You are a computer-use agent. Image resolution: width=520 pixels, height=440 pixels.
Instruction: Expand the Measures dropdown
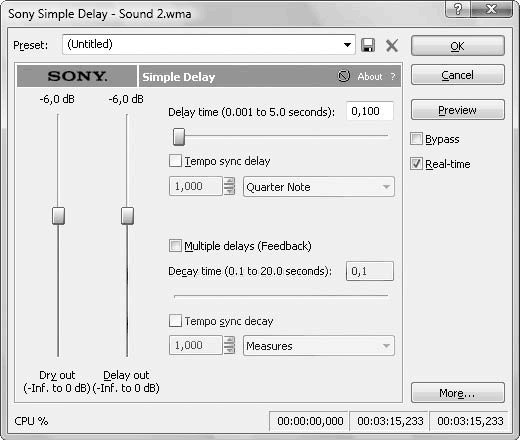click(318, 346)
